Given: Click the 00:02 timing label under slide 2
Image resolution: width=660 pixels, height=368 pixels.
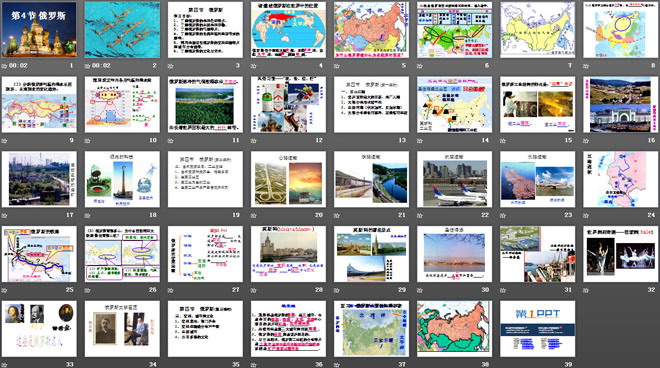Looking at the screenshot, I should point(101,66).
